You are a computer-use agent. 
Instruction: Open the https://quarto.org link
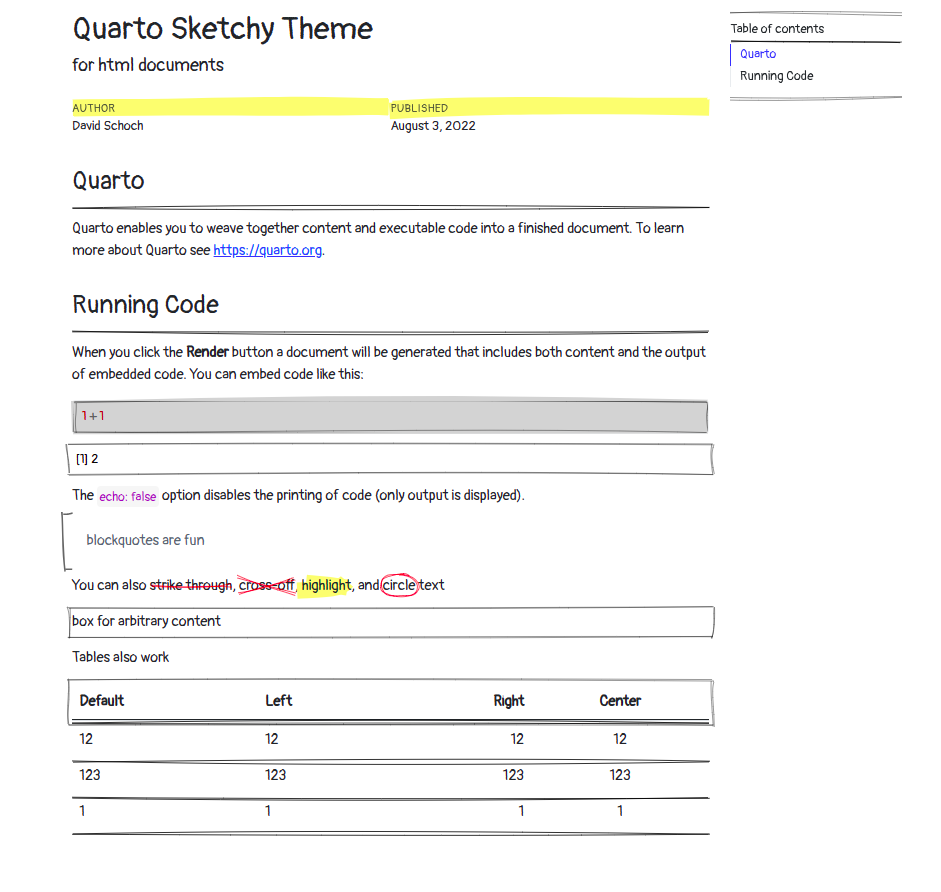[268, 250]
